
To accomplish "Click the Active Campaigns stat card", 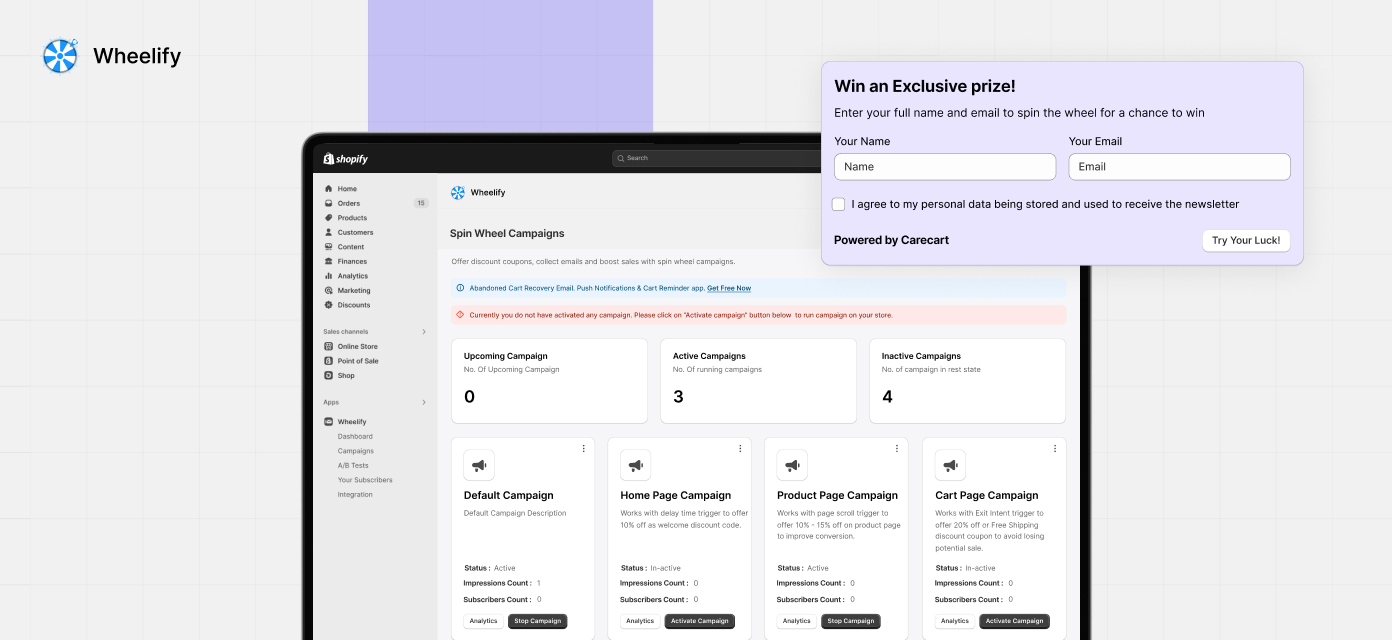I will pyautogui.click(x=758, y=381).
